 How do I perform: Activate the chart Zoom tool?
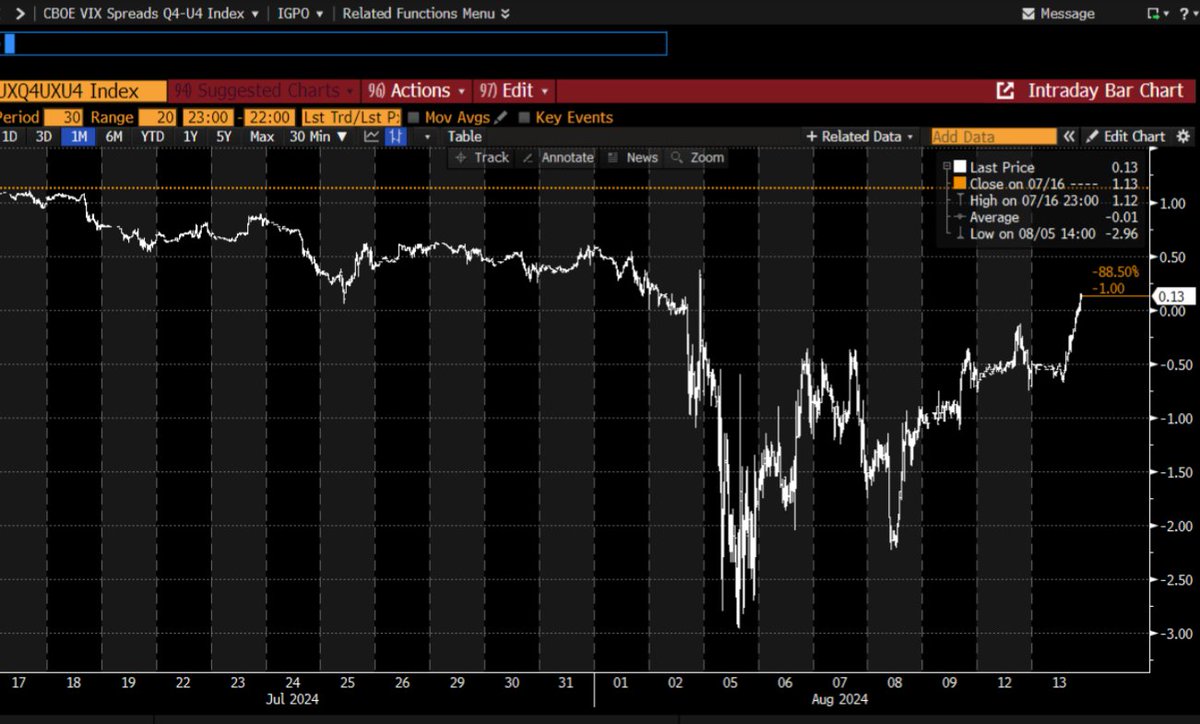point(697,157)
